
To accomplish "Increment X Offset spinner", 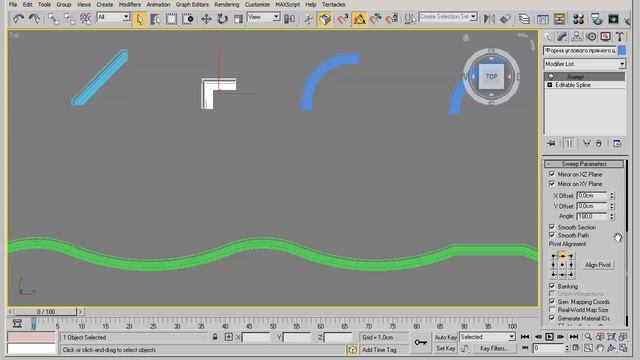I will [x=611, y=194].
